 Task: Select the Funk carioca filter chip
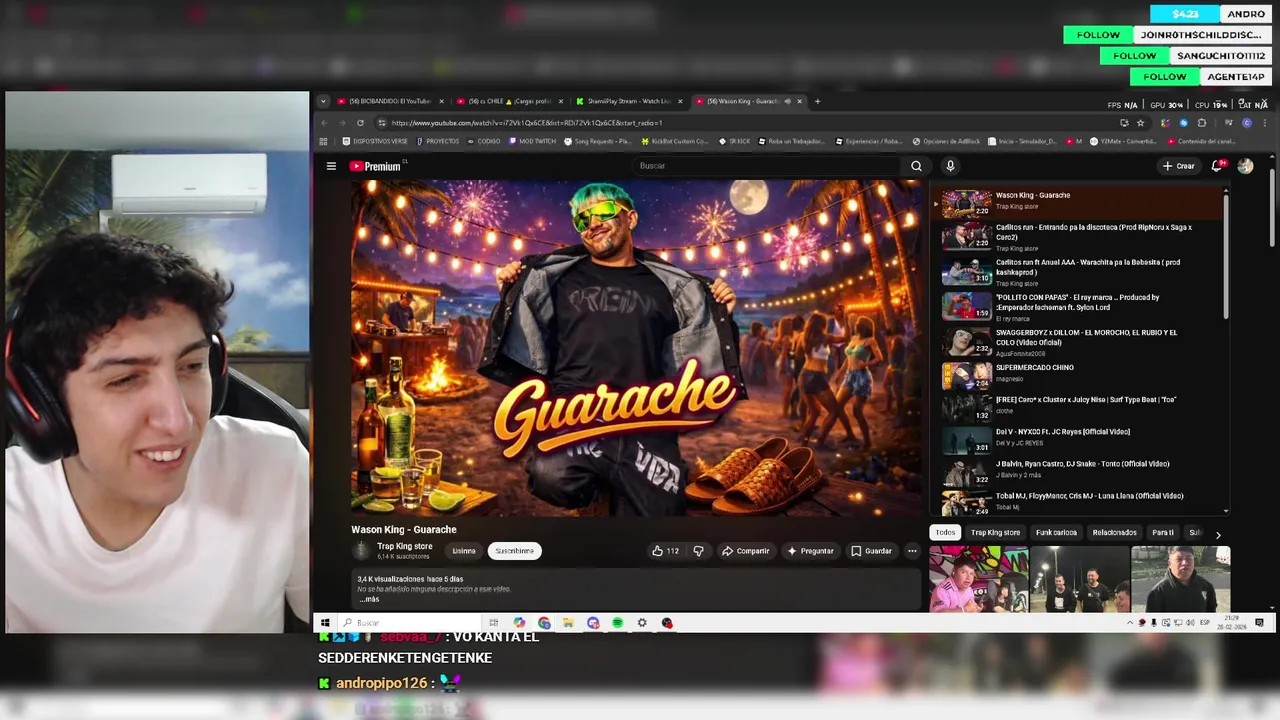coord(1056,533)
